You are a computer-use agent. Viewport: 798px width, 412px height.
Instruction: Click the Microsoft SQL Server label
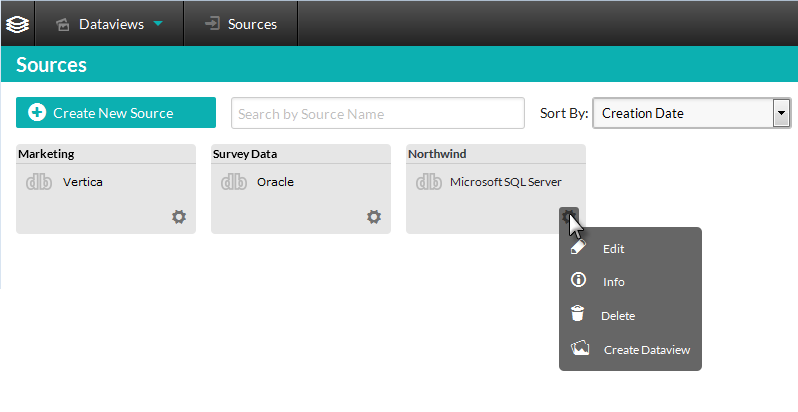[506, 182]
